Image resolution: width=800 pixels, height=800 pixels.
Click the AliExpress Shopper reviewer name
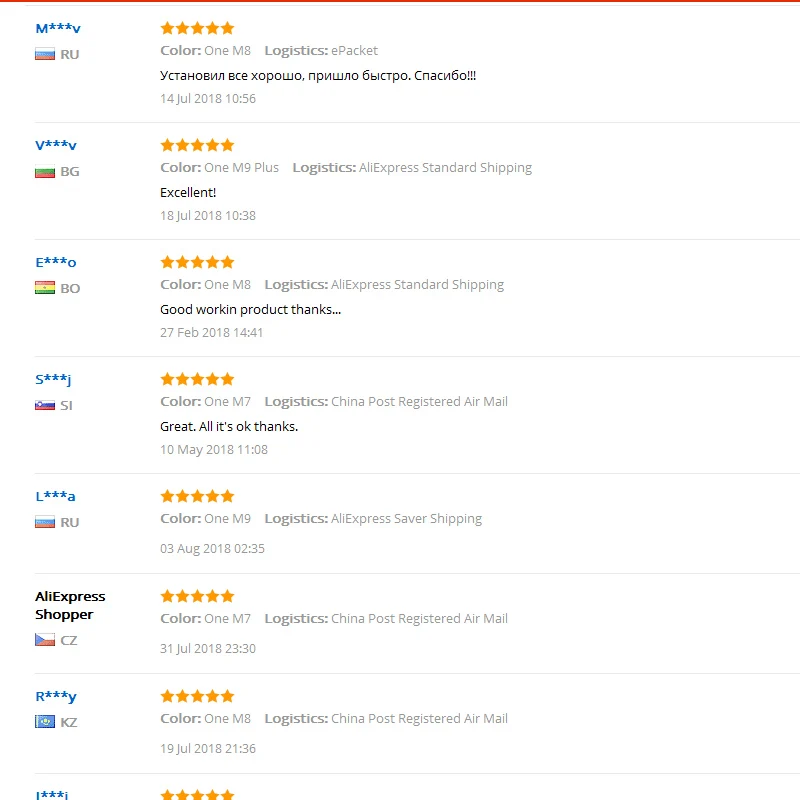click(x=70, y=605)
